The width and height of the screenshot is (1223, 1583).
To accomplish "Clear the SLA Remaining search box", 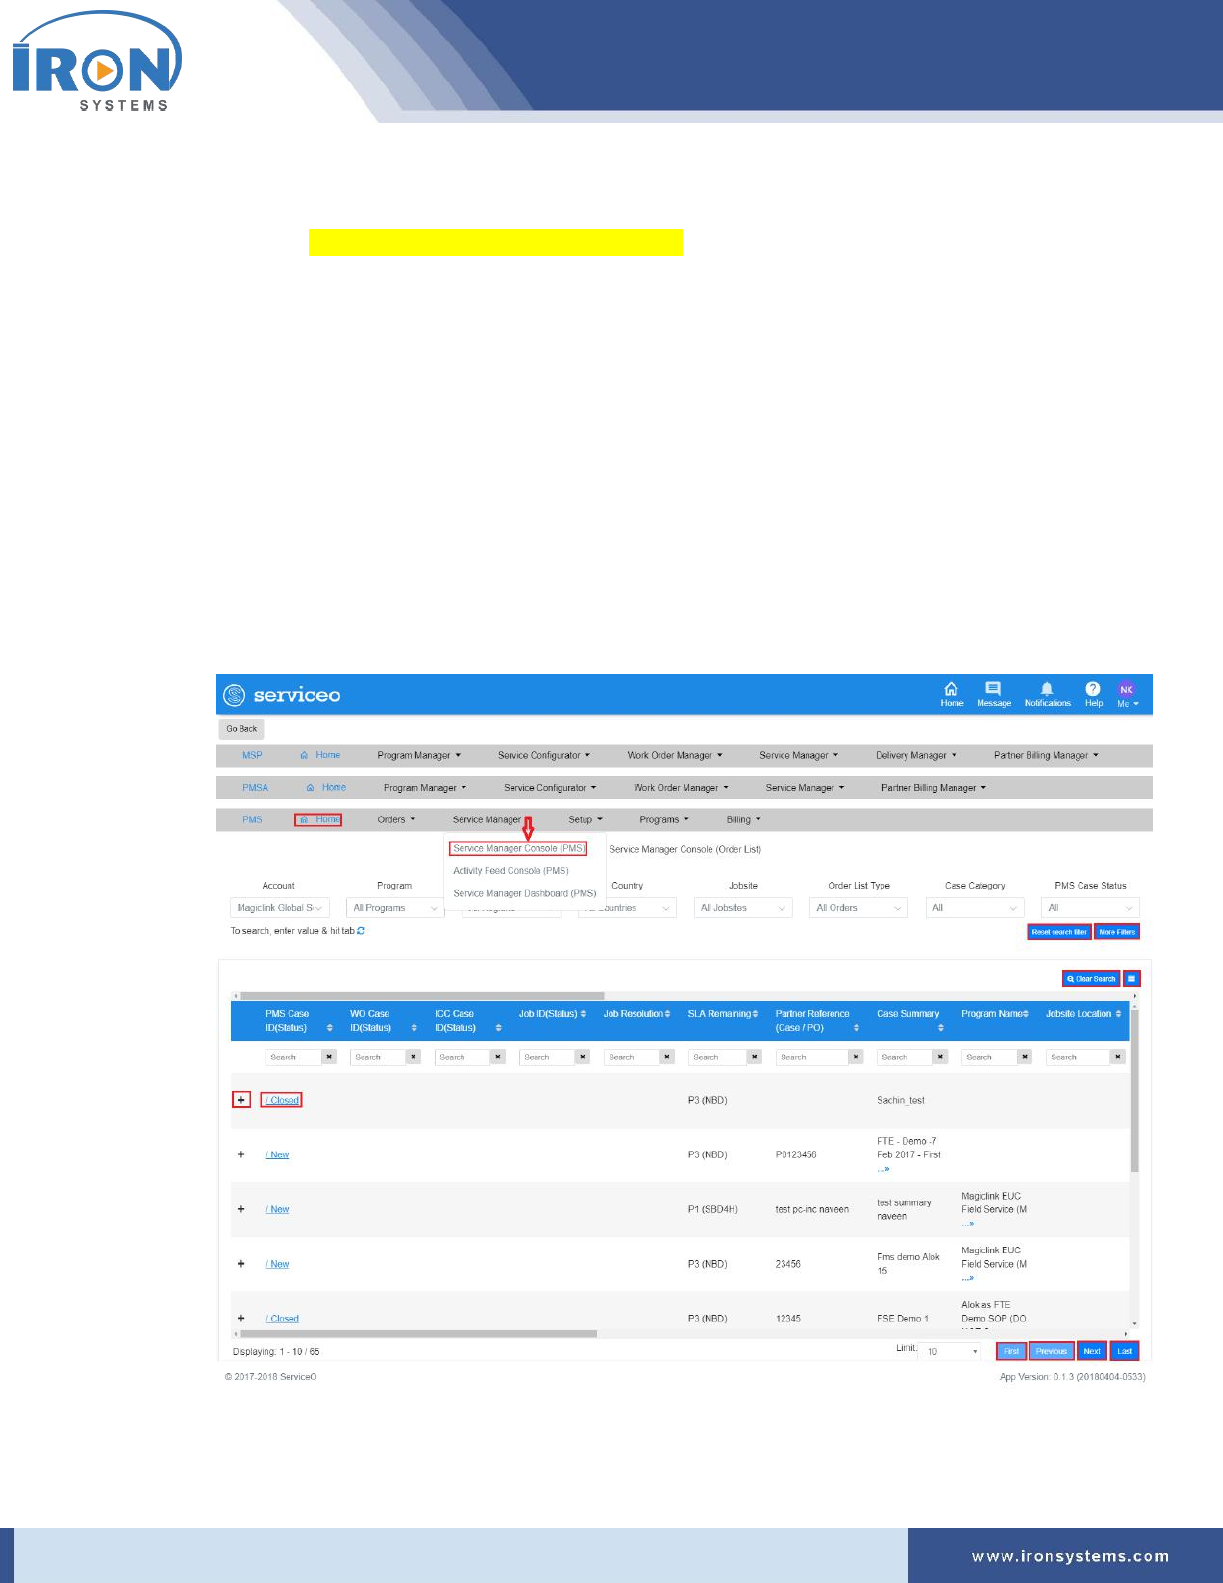I will (x=754, y=1057).
